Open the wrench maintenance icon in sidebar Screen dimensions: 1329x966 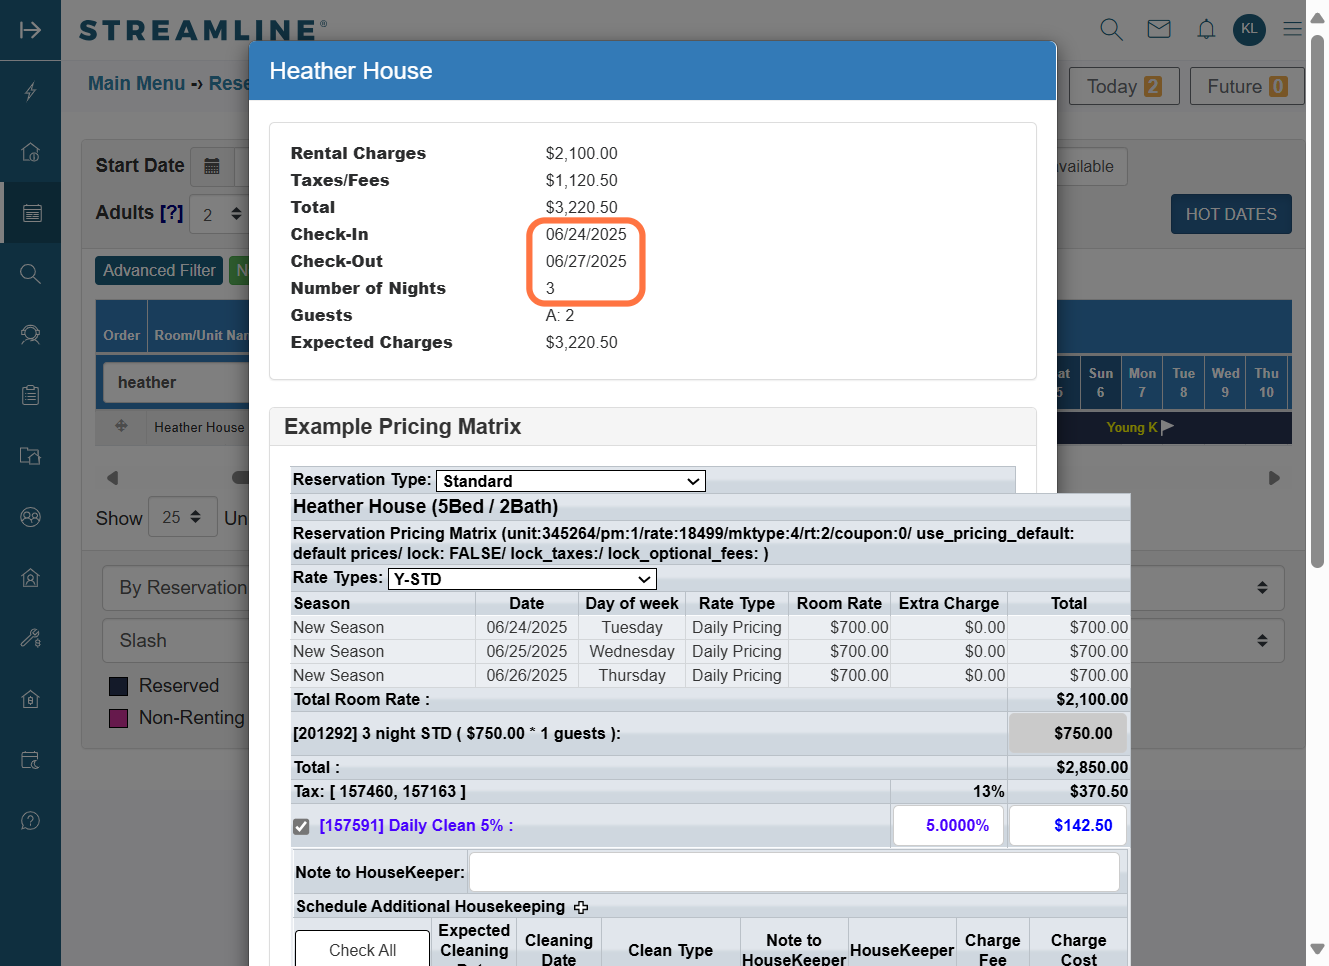click(31, 638)
